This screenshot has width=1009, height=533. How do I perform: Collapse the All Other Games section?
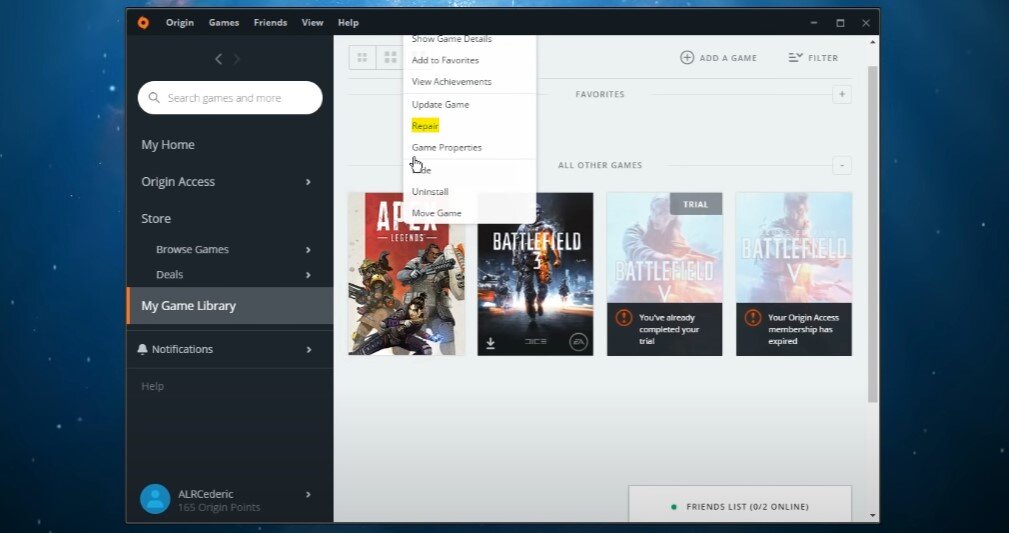click(x=842, y=165)
